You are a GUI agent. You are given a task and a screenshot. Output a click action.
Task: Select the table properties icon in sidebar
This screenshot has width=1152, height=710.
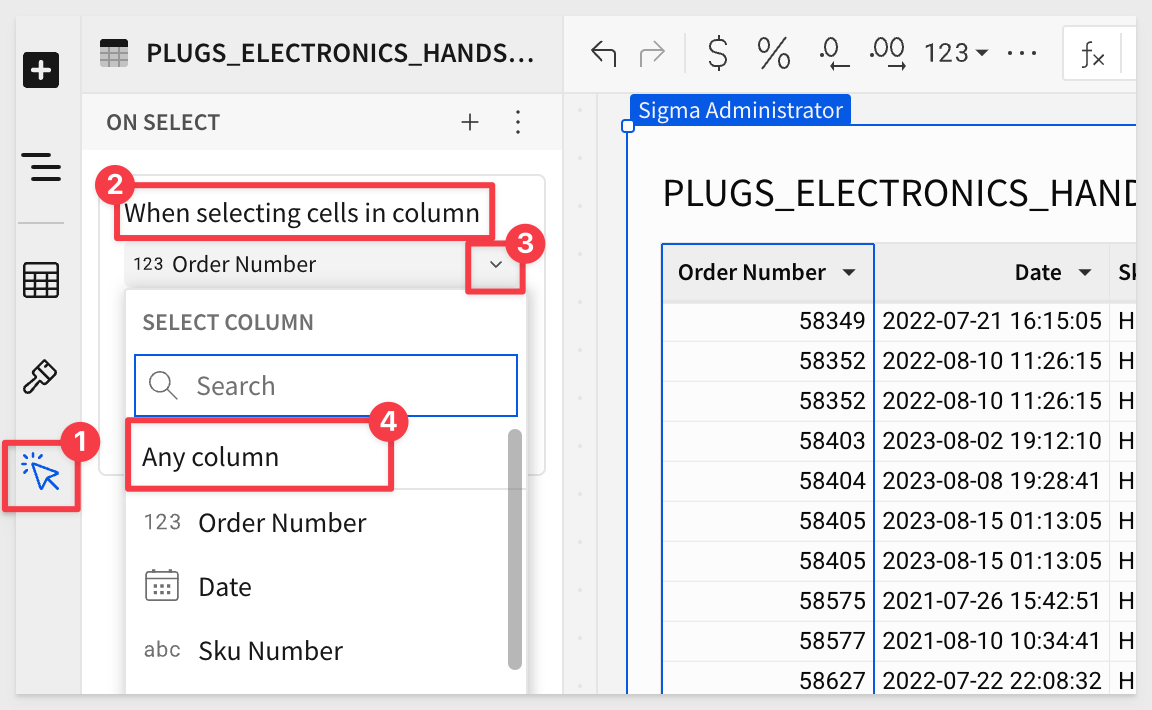[41, 281]
